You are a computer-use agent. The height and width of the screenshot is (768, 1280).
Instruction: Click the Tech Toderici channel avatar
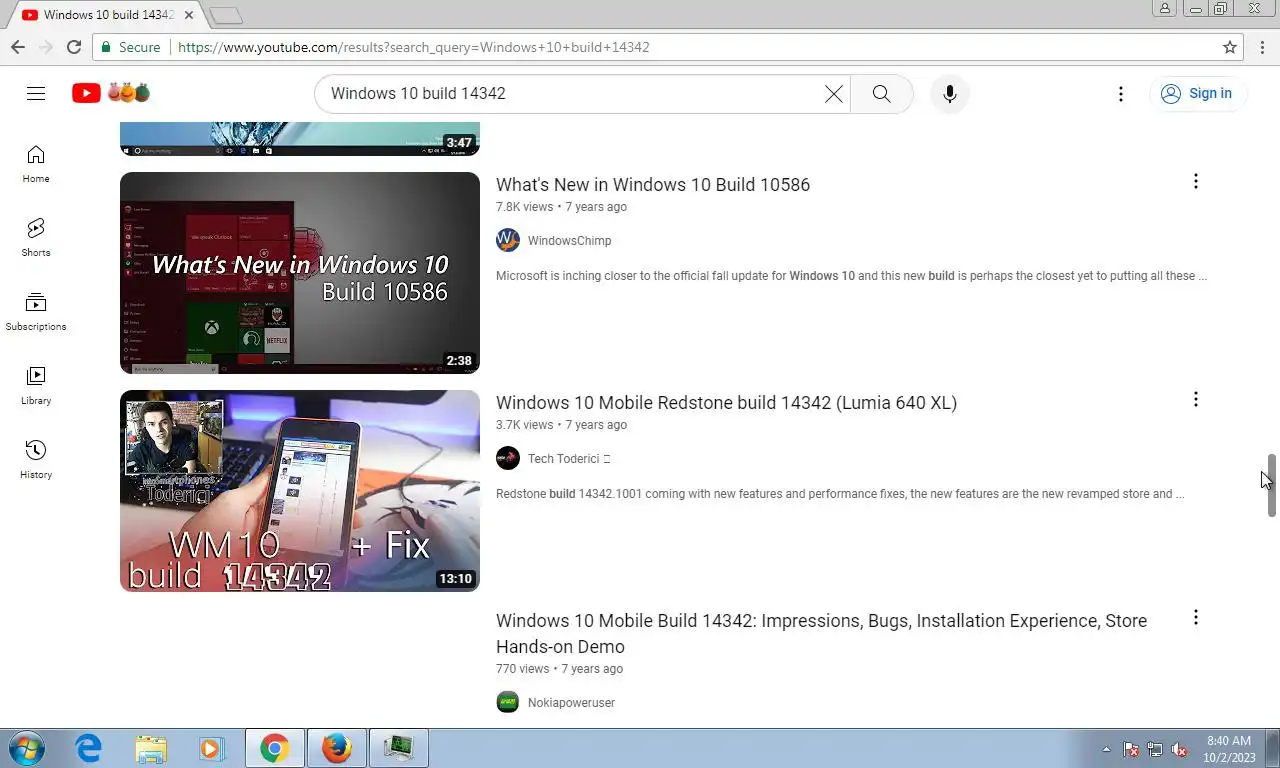coord(508,458)
